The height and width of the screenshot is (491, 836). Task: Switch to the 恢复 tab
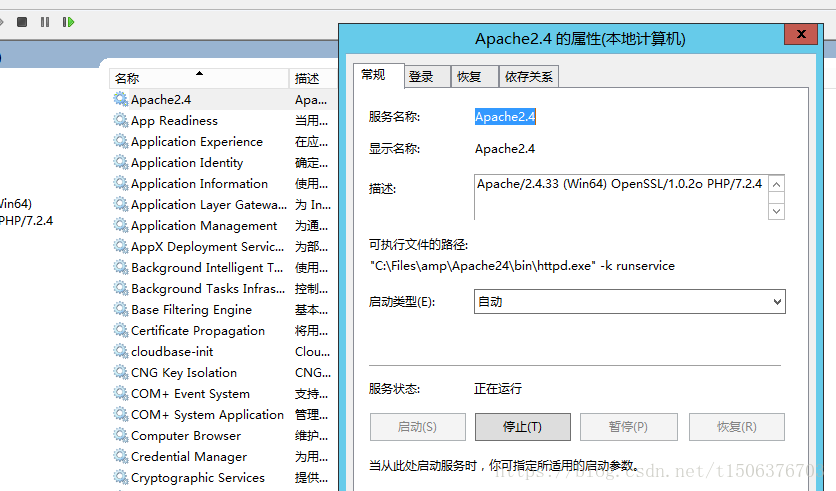pos(475,77)
